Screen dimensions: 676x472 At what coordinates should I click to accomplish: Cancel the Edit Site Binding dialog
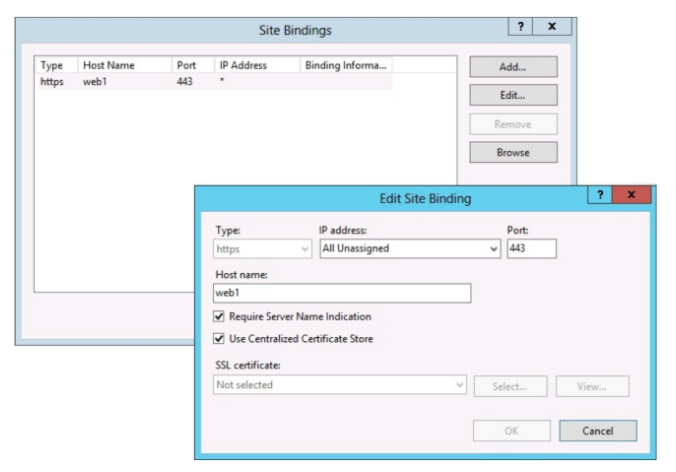pyautogui.click(x=598, y=431)
